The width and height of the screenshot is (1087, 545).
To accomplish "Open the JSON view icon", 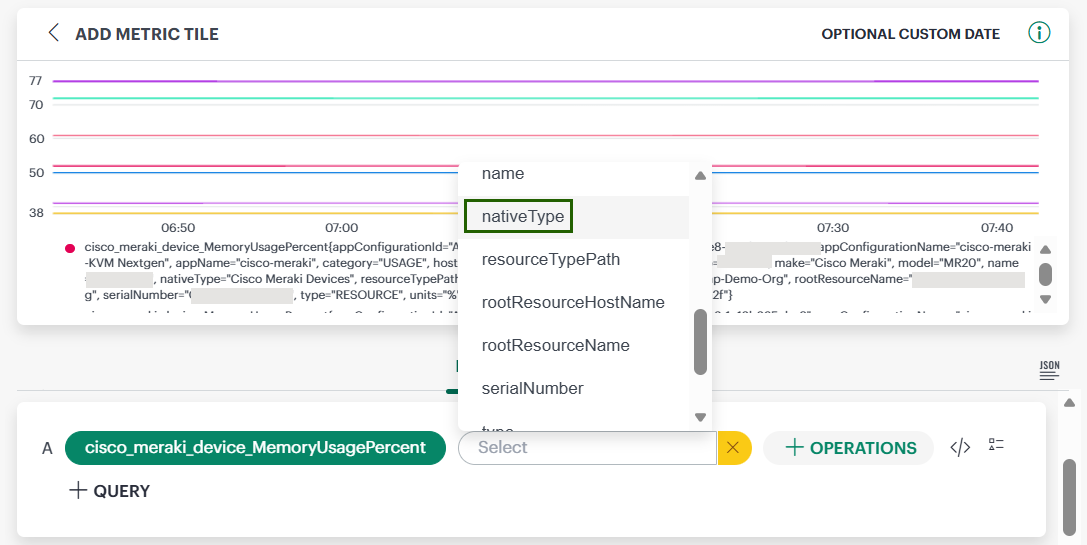I will pos(1050,370).
